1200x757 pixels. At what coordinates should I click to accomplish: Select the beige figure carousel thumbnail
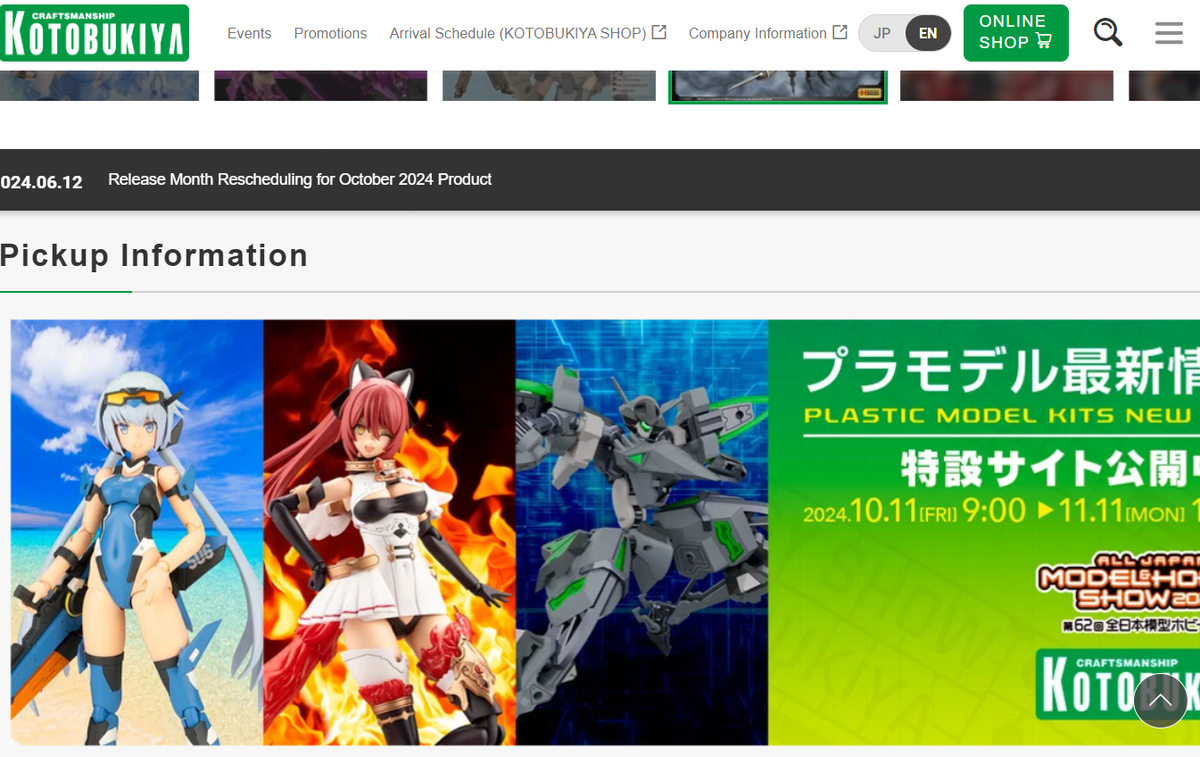pos(549,85)
